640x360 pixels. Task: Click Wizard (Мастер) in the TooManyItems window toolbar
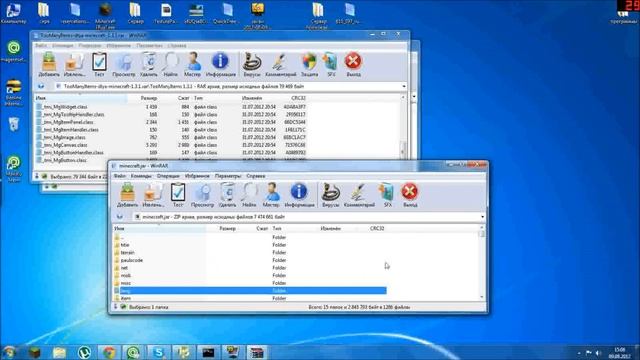click(193, 64)
